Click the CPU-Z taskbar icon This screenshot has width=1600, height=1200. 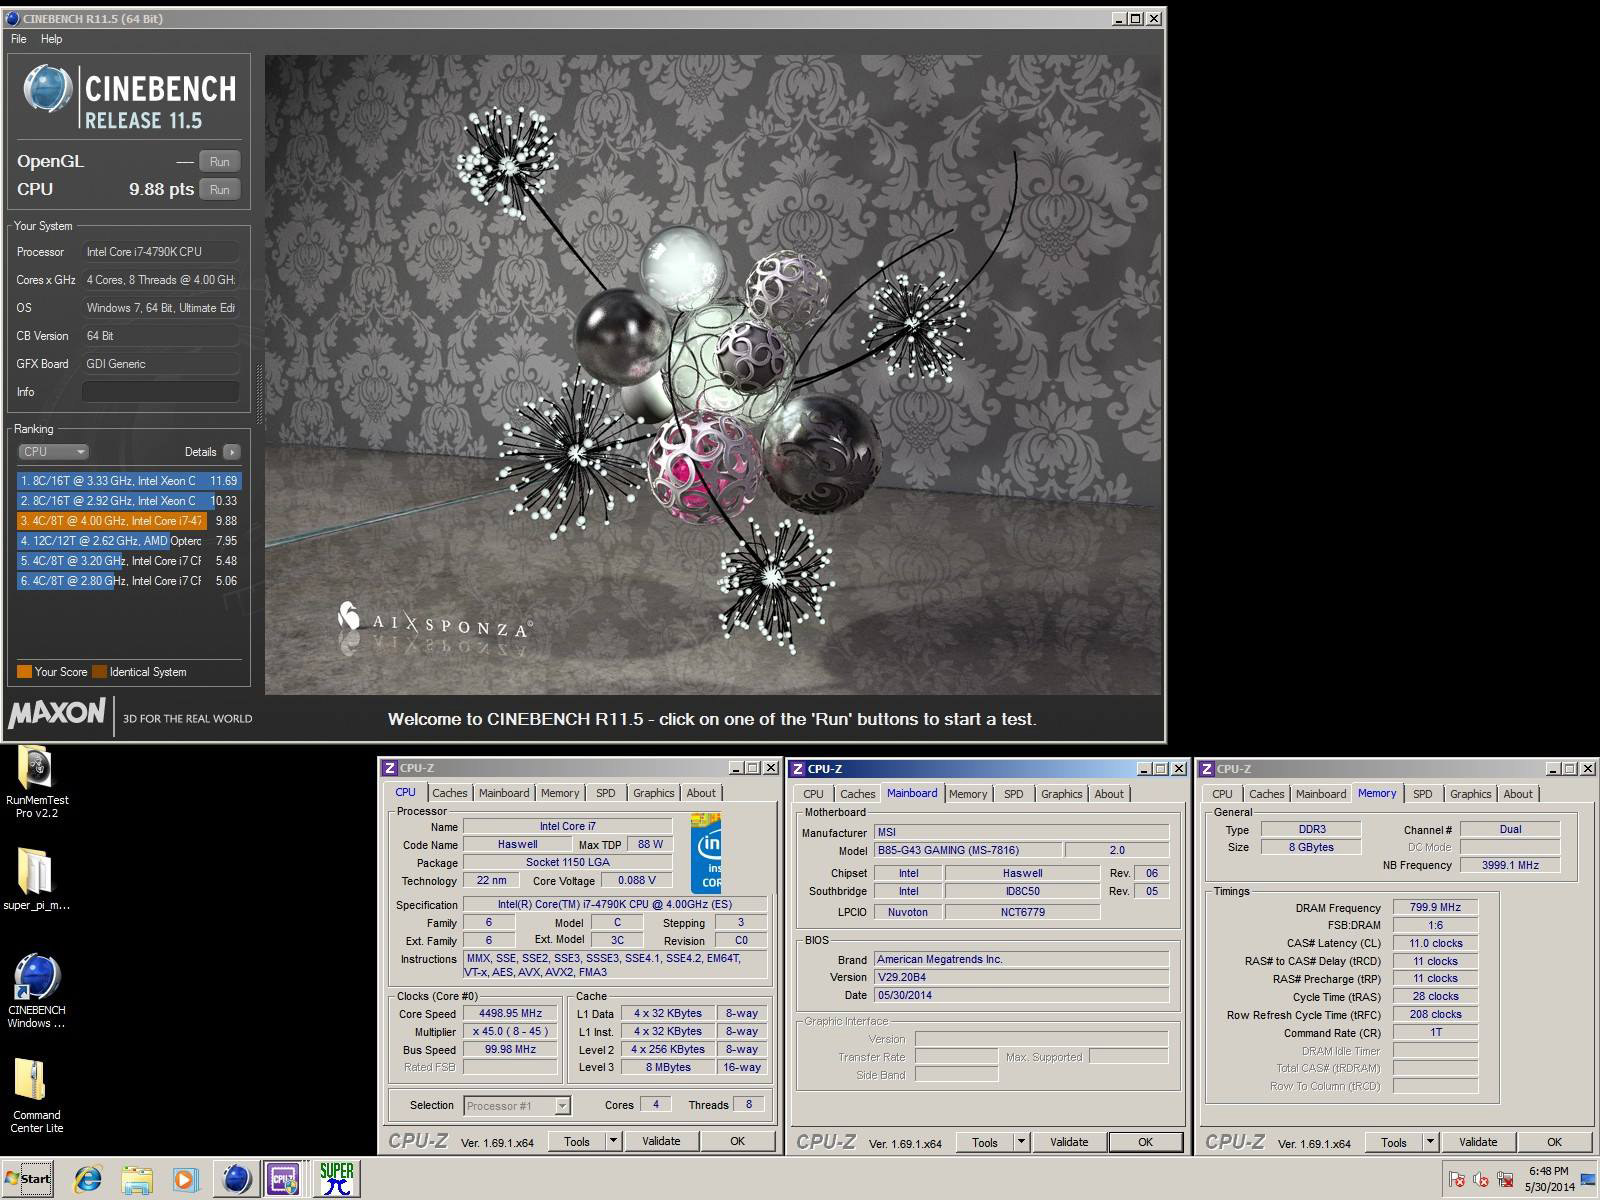coord(284,1179)
